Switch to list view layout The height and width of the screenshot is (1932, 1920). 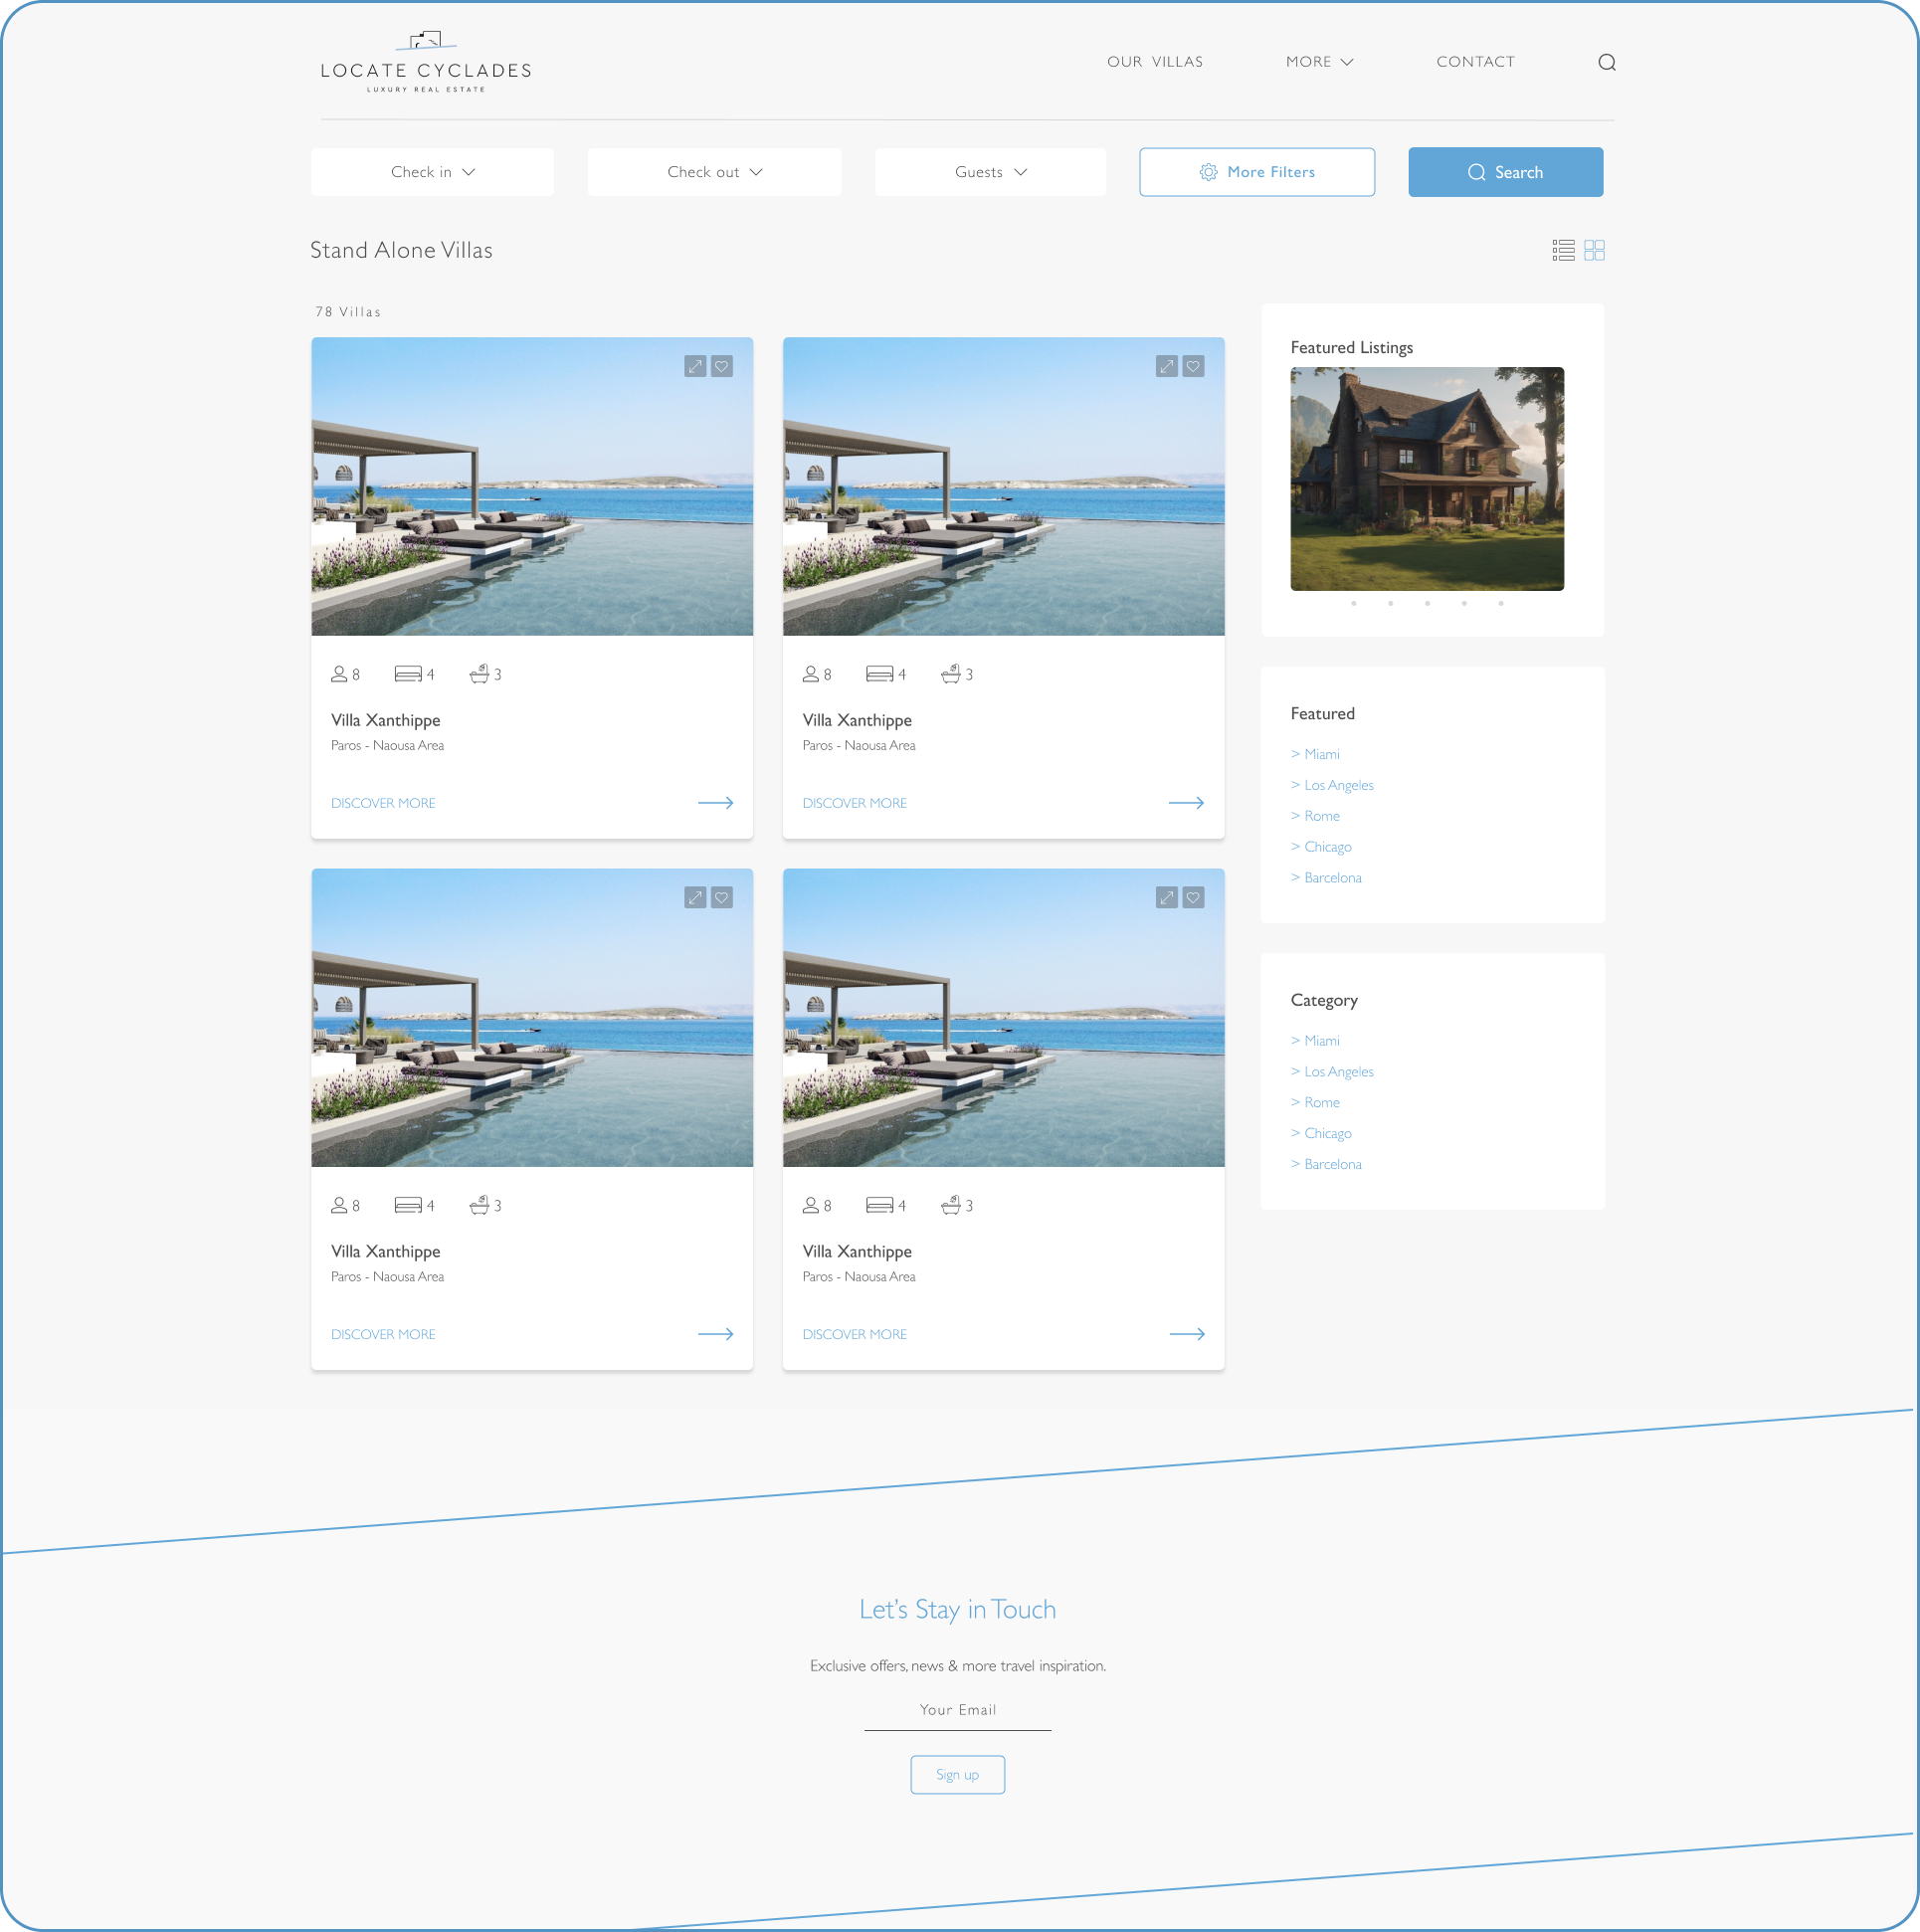pos(1562,249)
